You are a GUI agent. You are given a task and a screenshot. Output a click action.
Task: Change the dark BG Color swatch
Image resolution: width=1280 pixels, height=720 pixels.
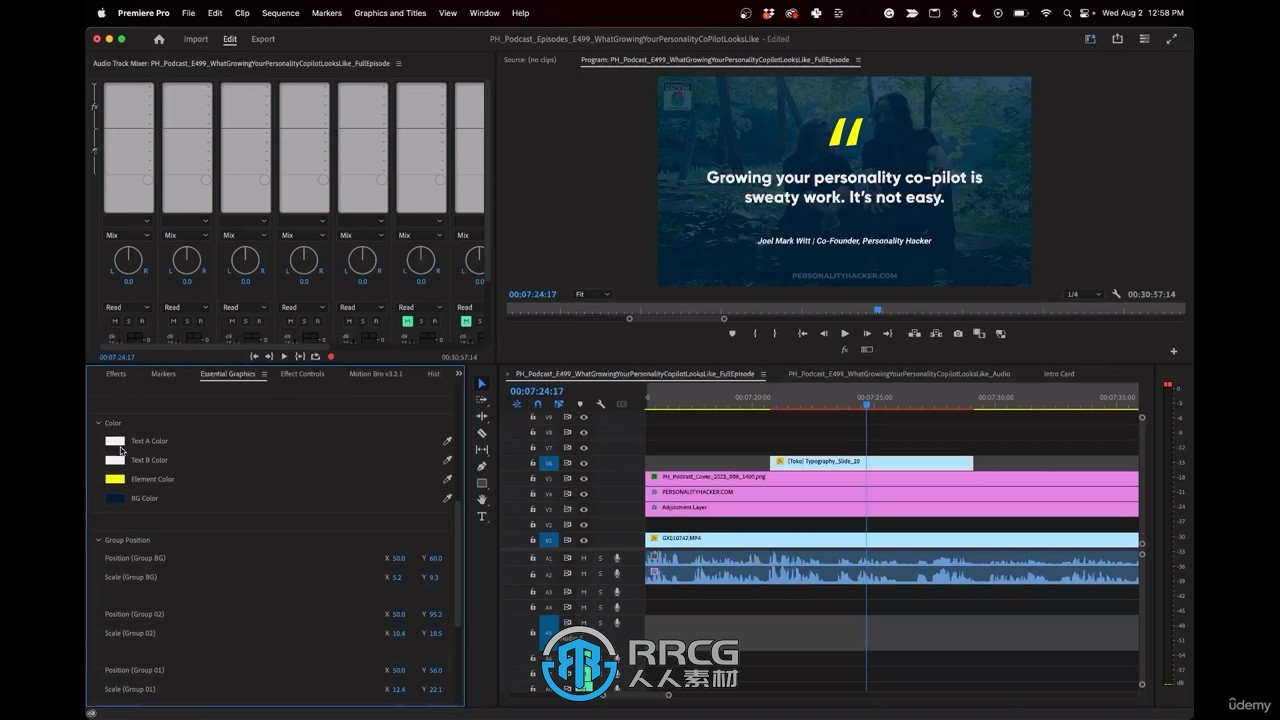point(115,498)
